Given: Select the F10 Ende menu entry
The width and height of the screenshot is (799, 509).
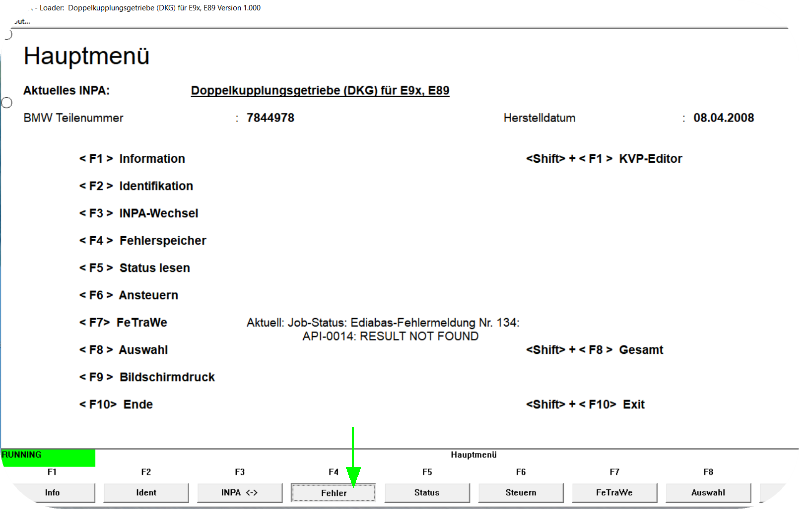Looking at the screenshot, I should 116,405.
